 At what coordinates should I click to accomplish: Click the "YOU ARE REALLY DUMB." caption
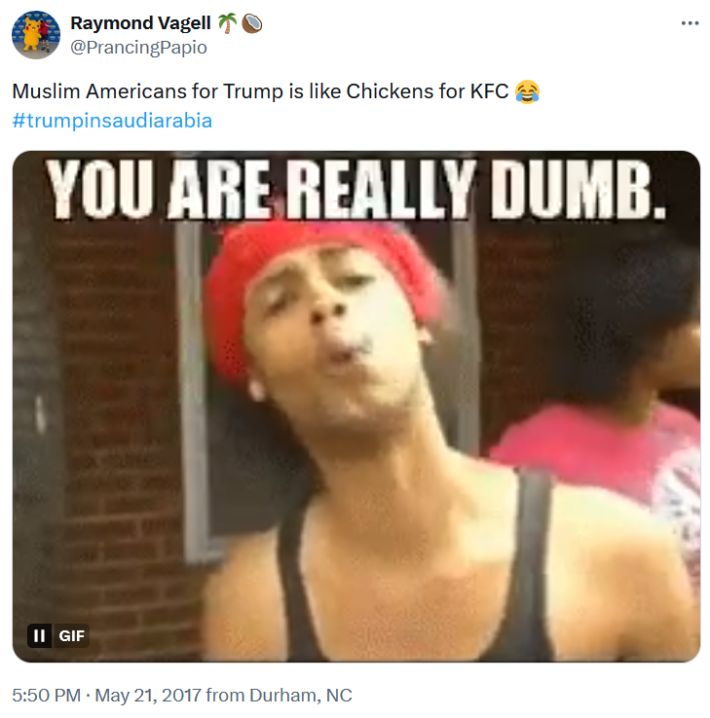[357, 189]
